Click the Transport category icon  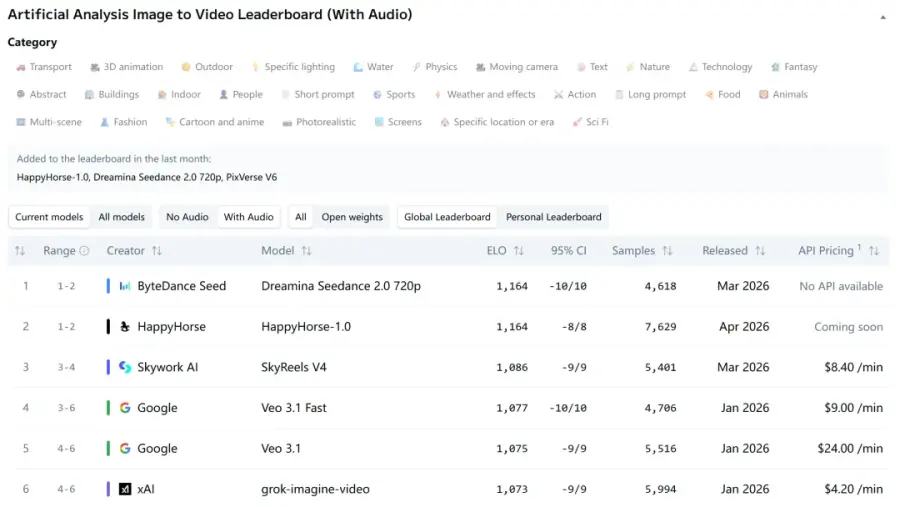click(x=21, y=67)
